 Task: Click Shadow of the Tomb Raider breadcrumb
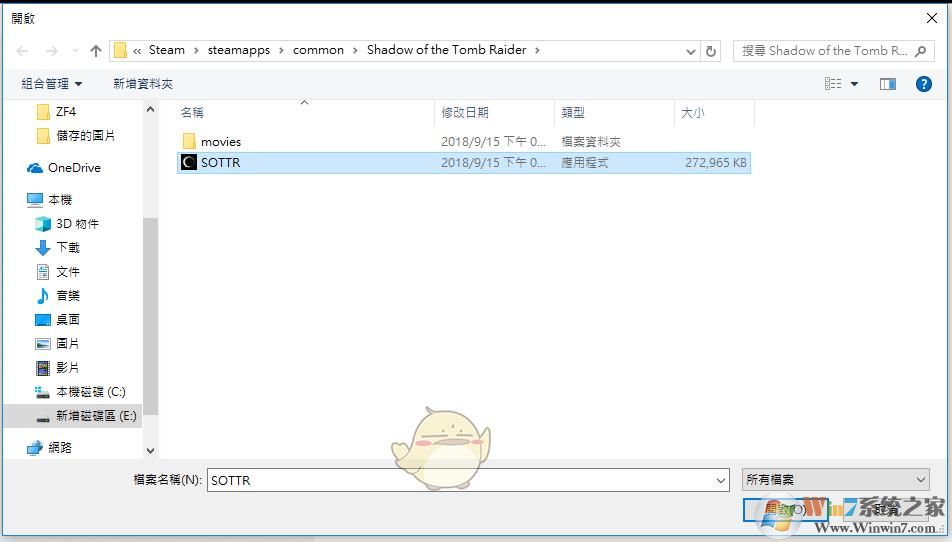tap(446, 50)
